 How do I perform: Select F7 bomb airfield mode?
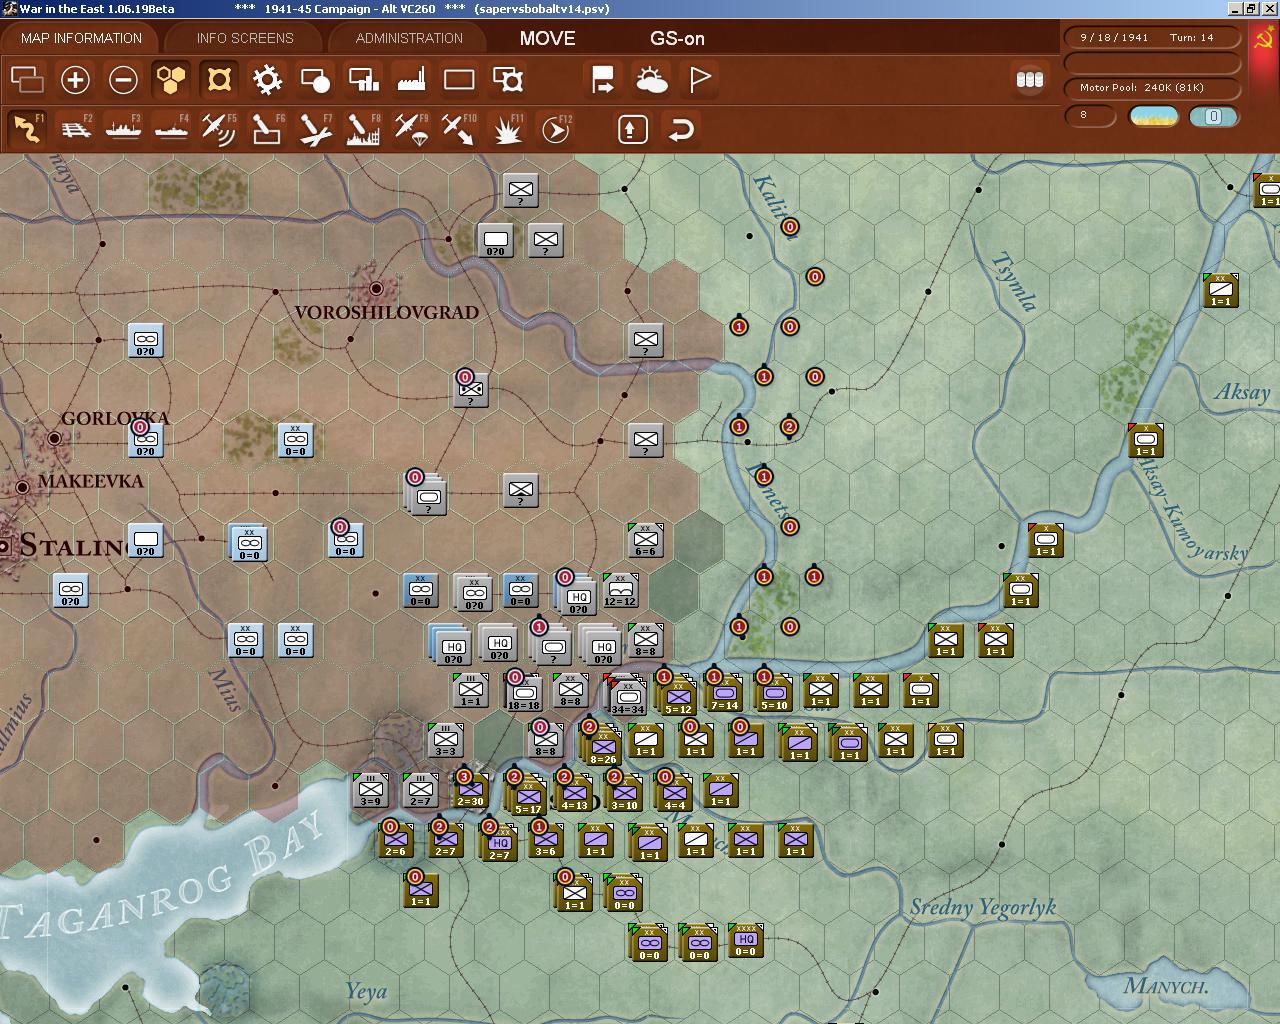[x=315, y=129]
